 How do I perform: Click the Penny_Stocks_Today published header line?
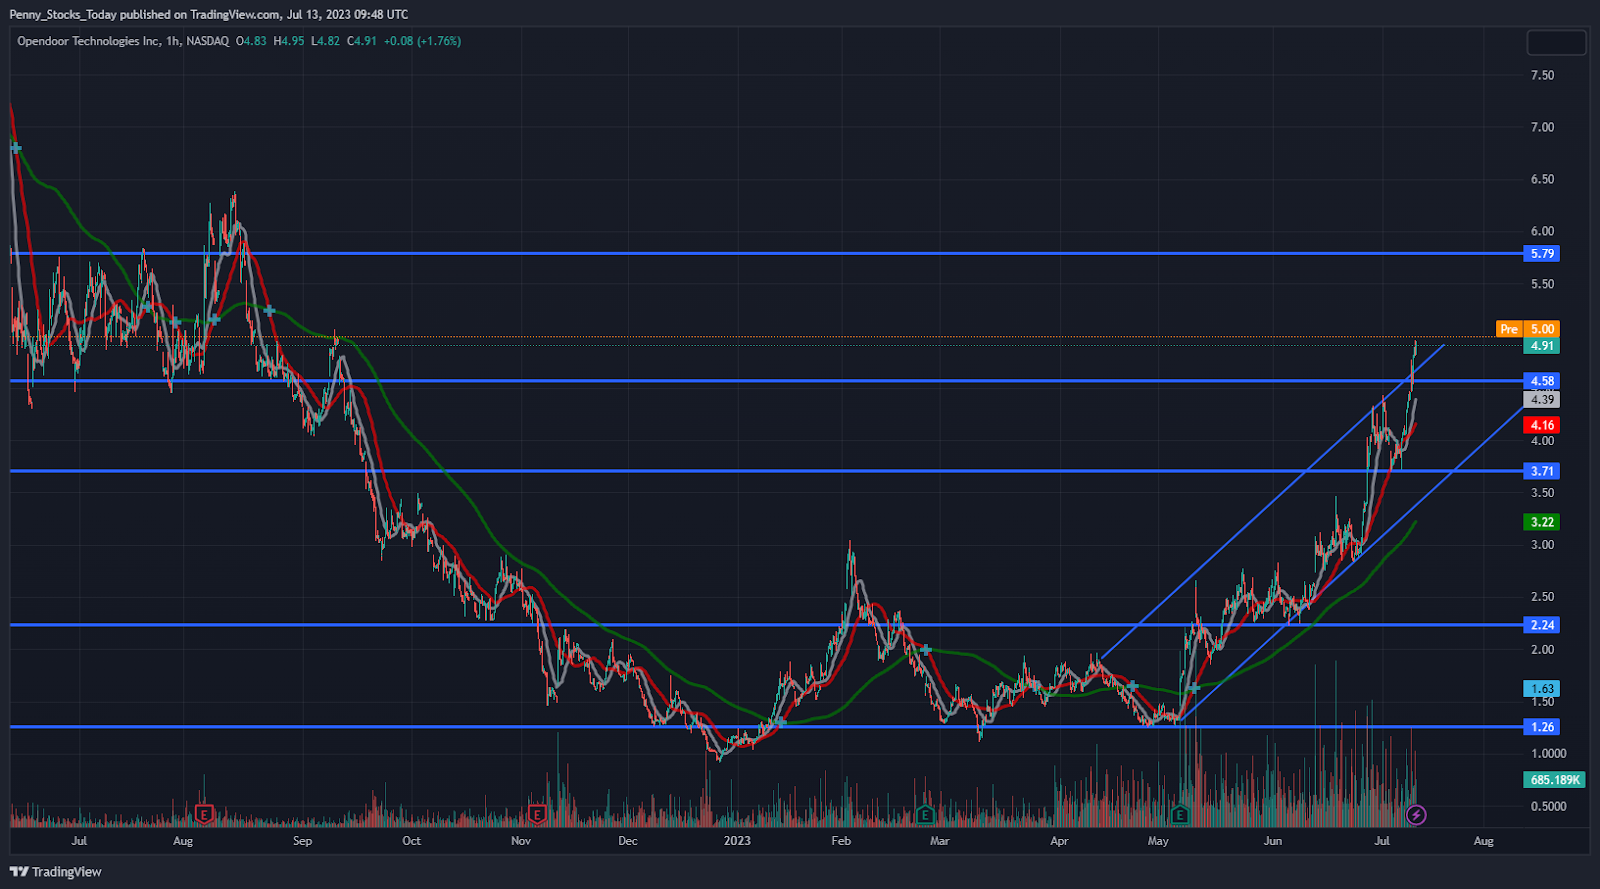tap(209, 15)
